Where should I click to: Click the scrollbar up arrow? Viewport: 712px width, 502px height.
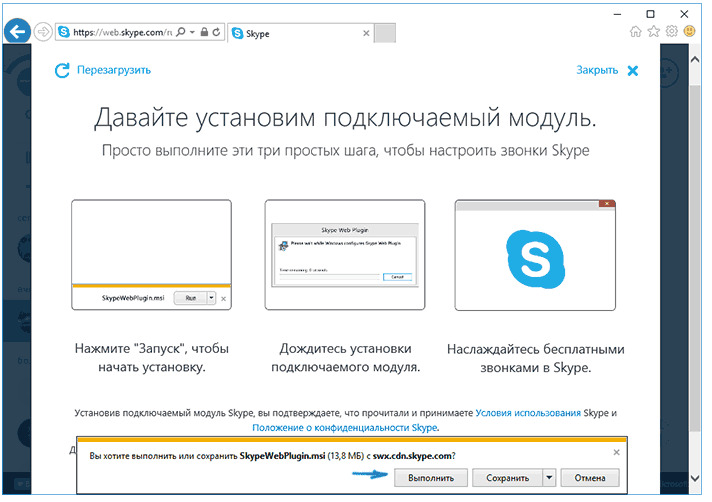pos(695,59)
